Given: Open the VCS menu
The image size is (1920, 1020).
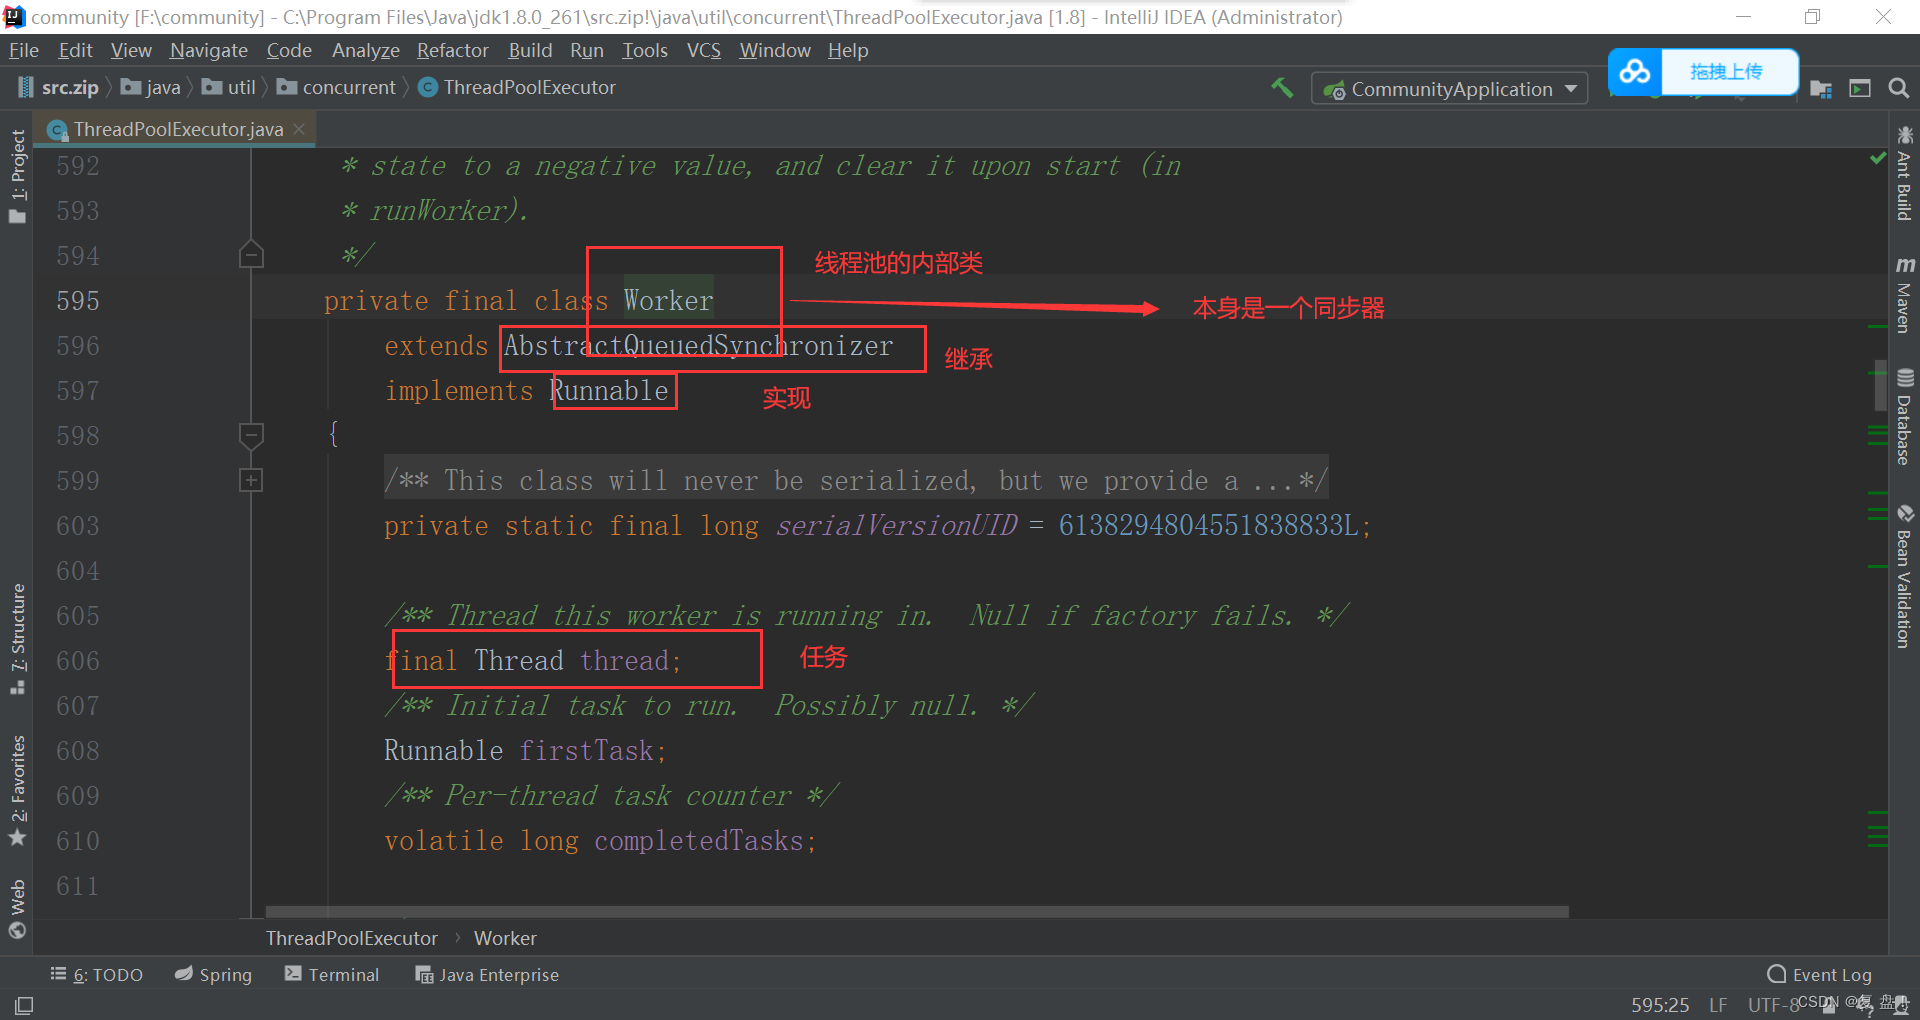Looking at the screenshot, I should tap(703, 50).
